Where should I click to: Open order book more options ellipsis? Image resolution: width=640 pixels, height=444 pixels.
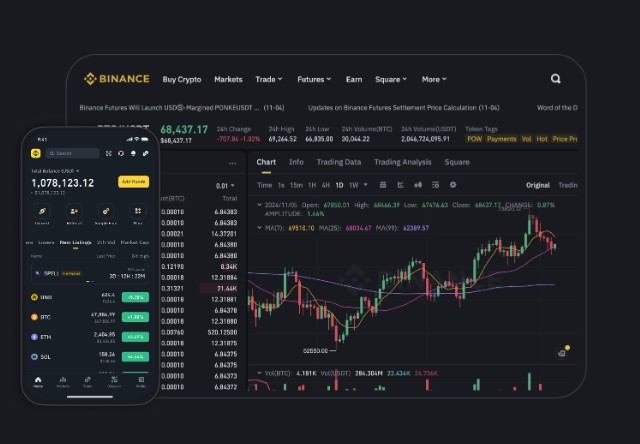233,163
